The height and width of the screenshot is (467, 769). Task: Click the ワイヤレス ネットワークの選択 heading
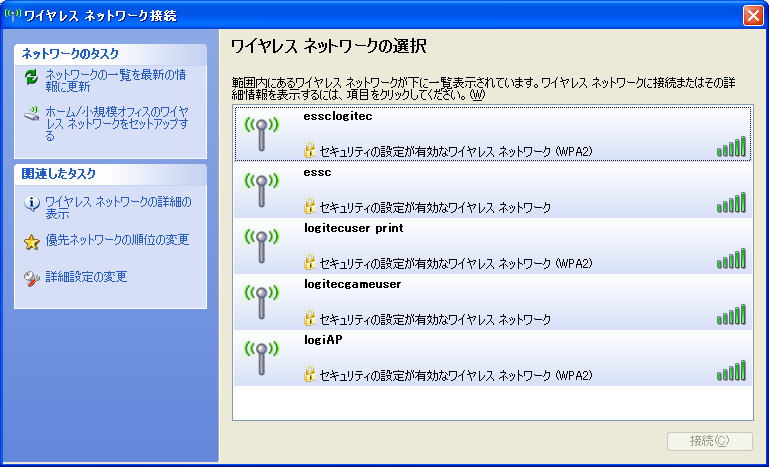(329, 47)
